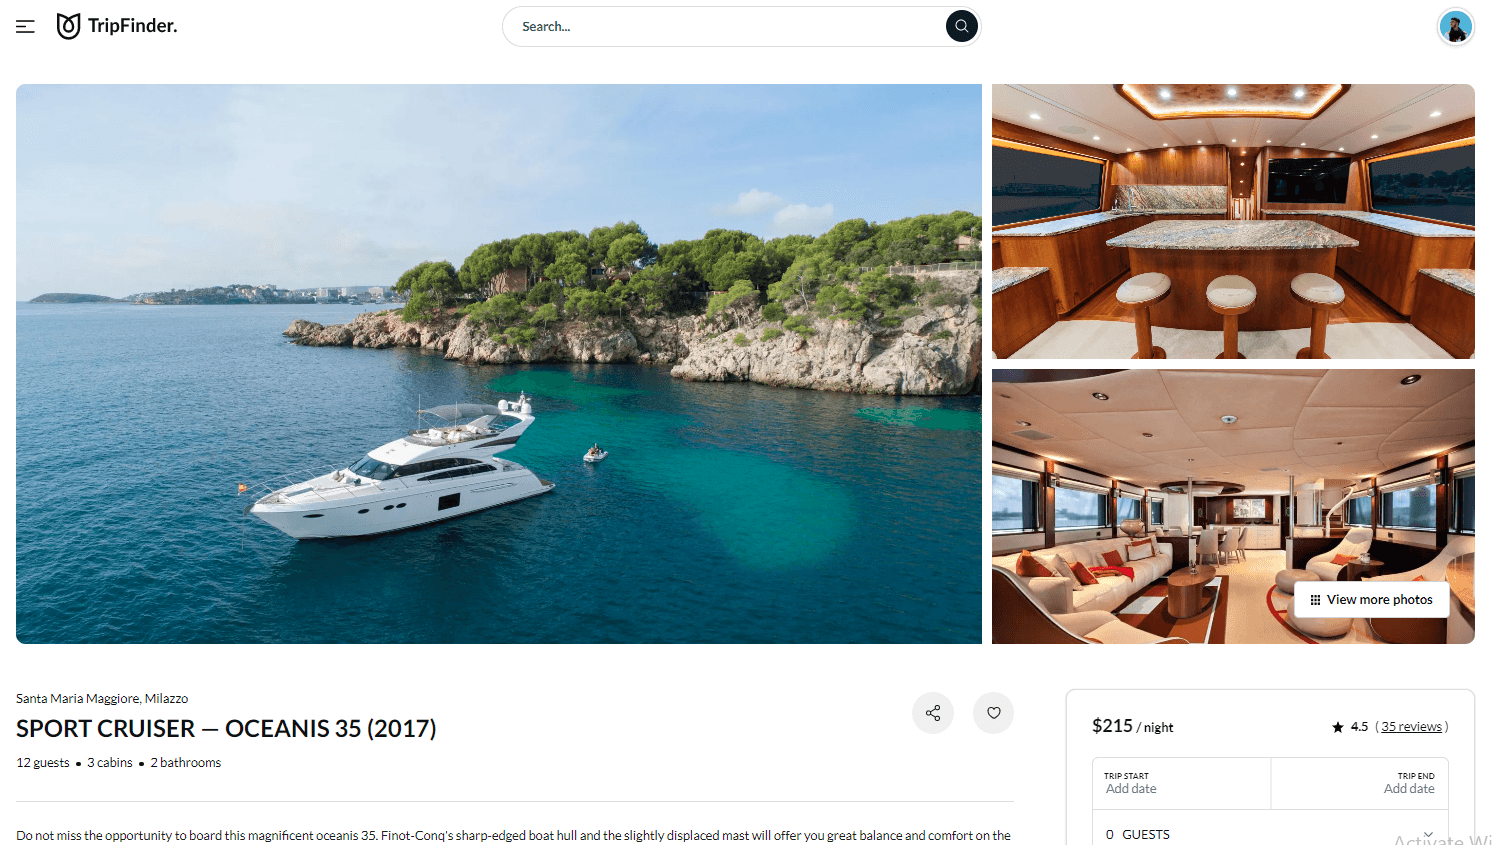Click the rating star icon

tap(1338, 727)
